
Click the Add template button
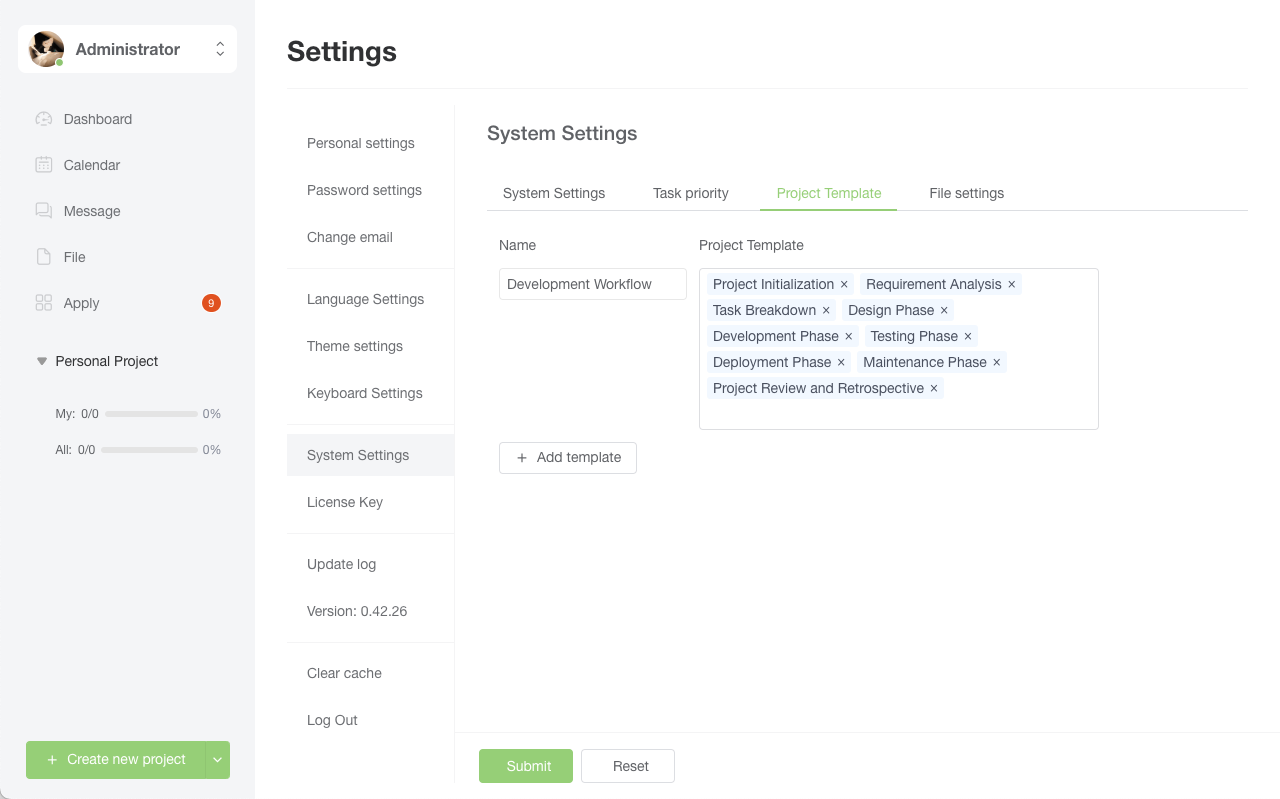click(568, 457)
